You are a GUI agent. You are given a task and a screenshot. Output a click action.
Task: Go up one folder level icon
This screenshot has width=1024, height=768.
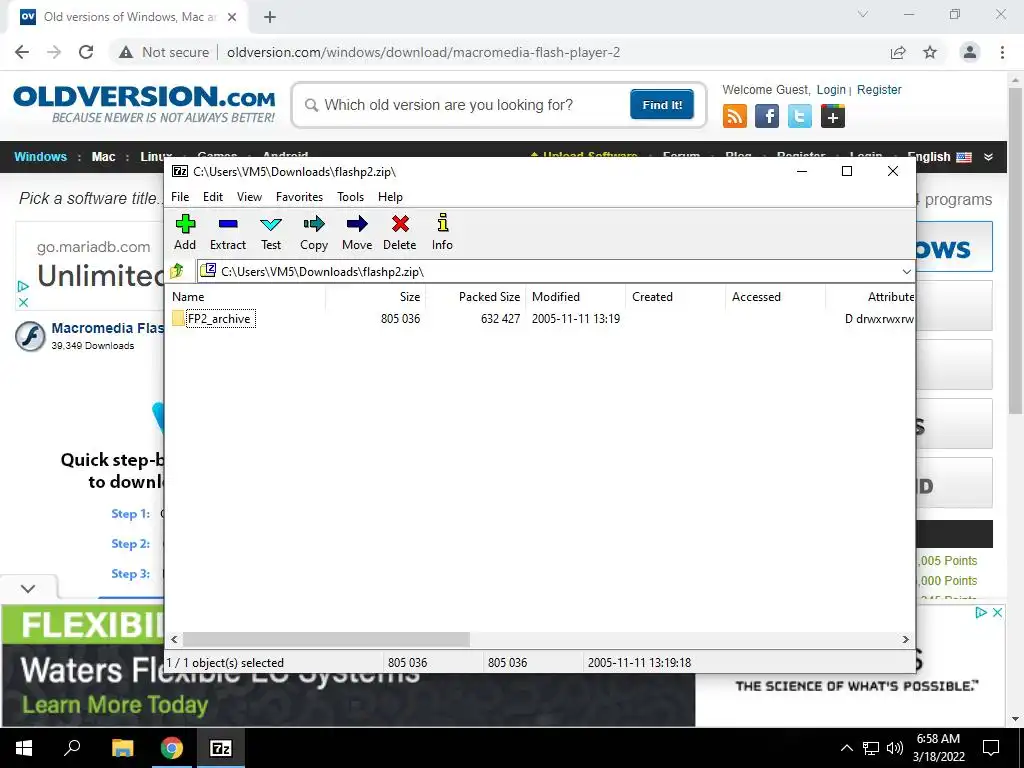point(177,270)
